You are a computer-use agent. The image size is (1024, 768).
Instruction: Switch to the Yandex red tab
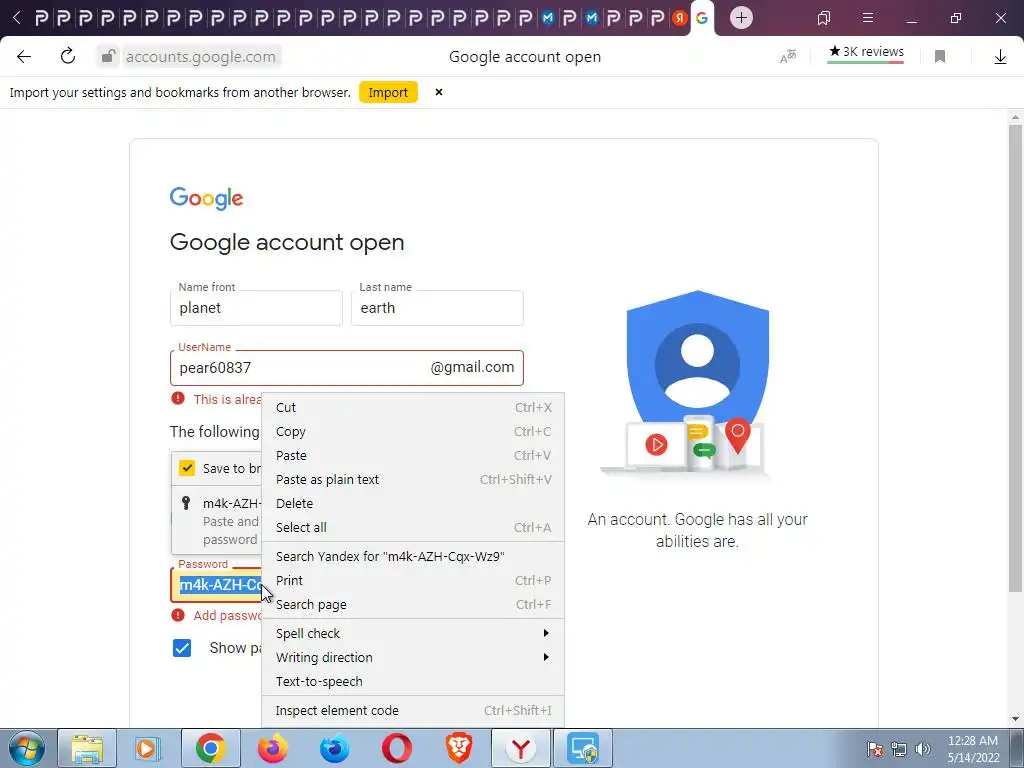680,18
